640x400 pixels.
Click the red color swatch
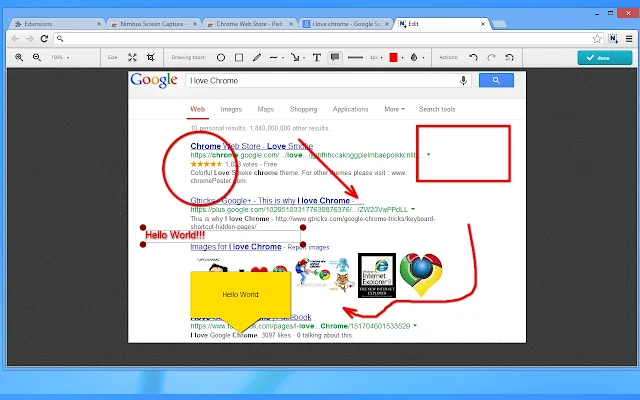393,58
